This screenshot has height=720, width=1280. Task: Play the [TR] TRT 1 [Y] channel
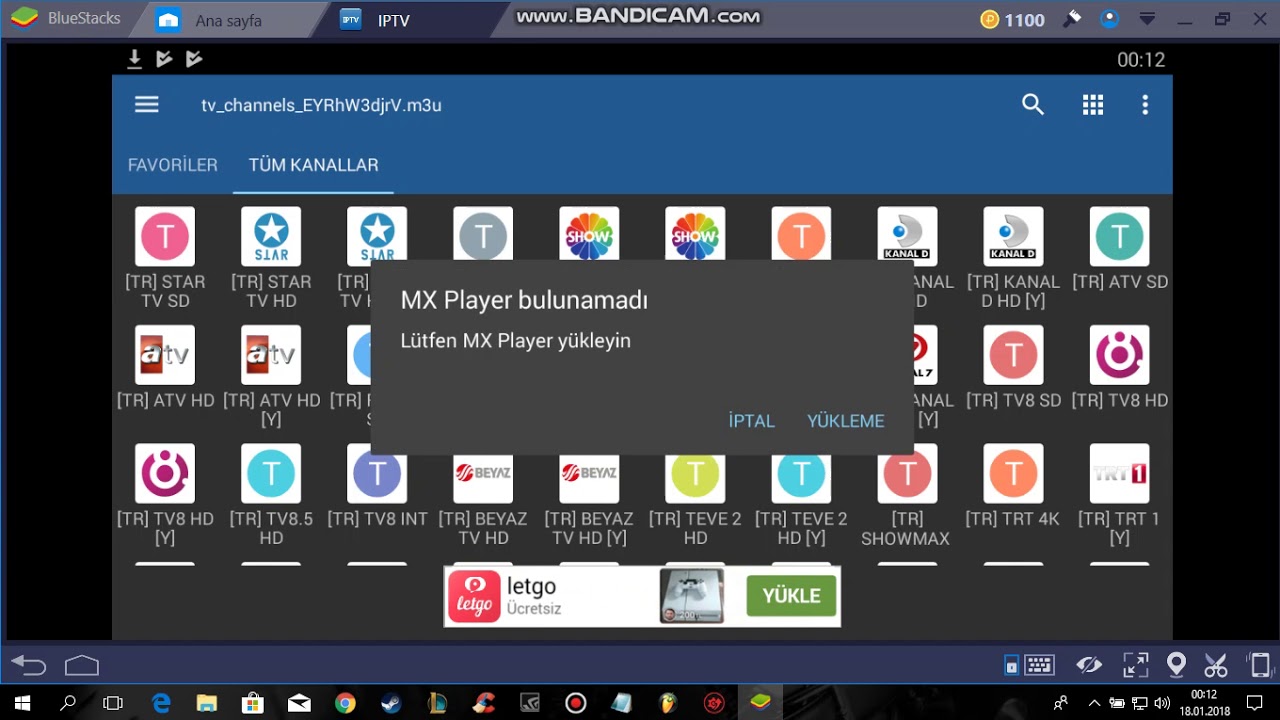pyautogui.click(x=1119, y=495)
